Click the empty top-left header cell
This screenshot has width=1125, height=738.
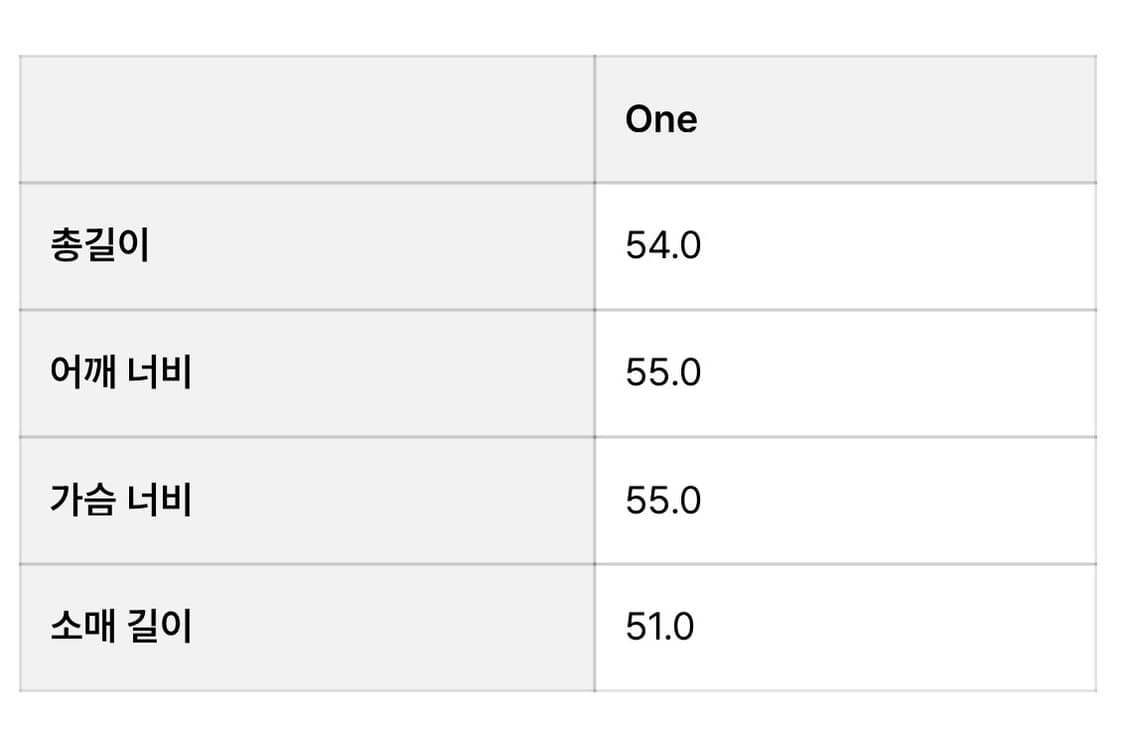[x=306, y=119]
